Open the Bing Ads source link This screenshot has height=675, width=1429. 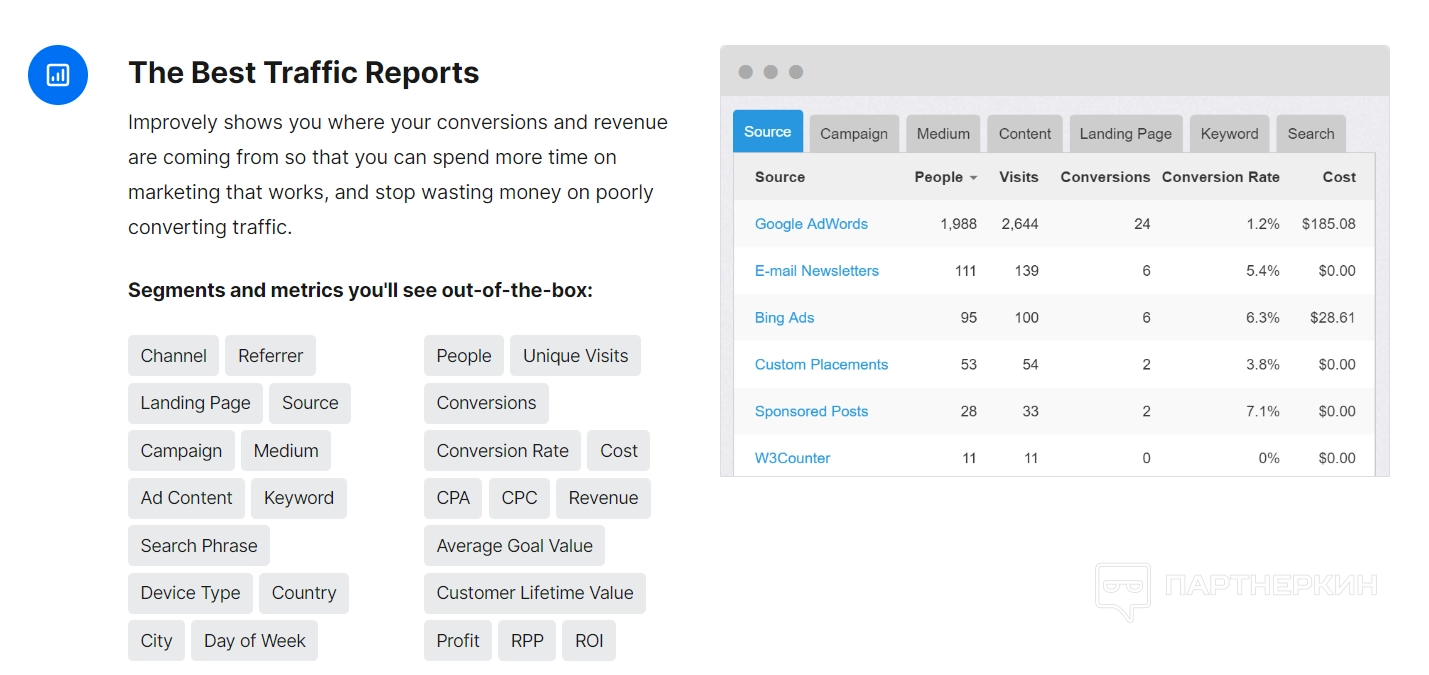point(784,318)
